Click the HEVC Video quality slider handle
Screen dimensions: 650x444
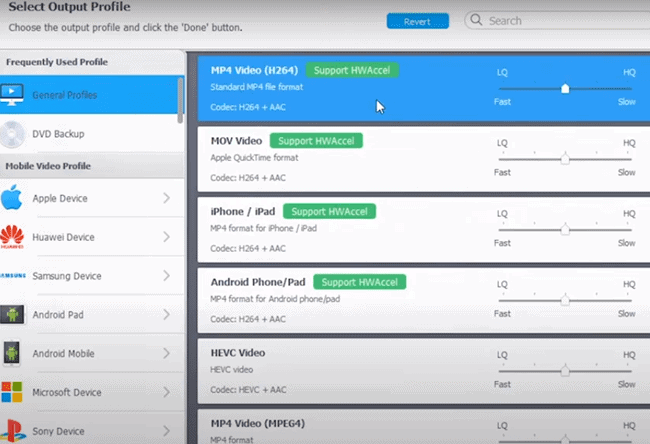click(565, 371)
